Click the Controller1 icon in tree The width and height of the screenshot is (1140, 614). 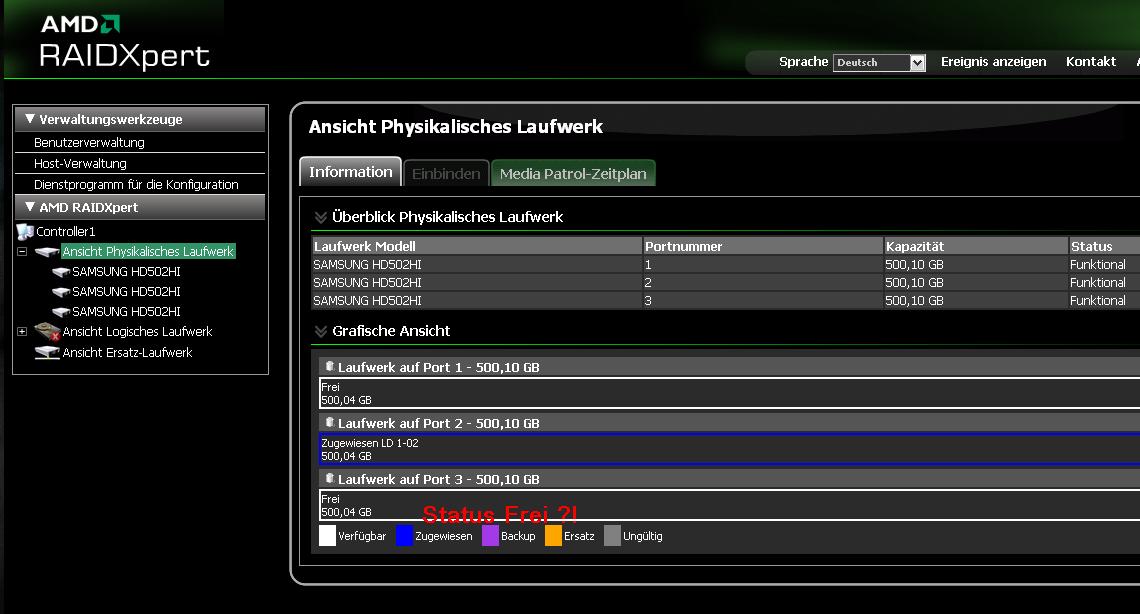pyautogui.click(x=25, y=232)
